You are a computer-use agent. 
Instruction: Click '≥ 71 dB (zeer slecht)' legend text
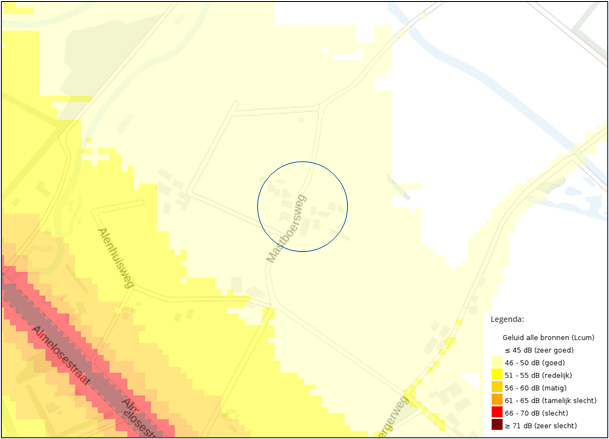tap(541, 425)
